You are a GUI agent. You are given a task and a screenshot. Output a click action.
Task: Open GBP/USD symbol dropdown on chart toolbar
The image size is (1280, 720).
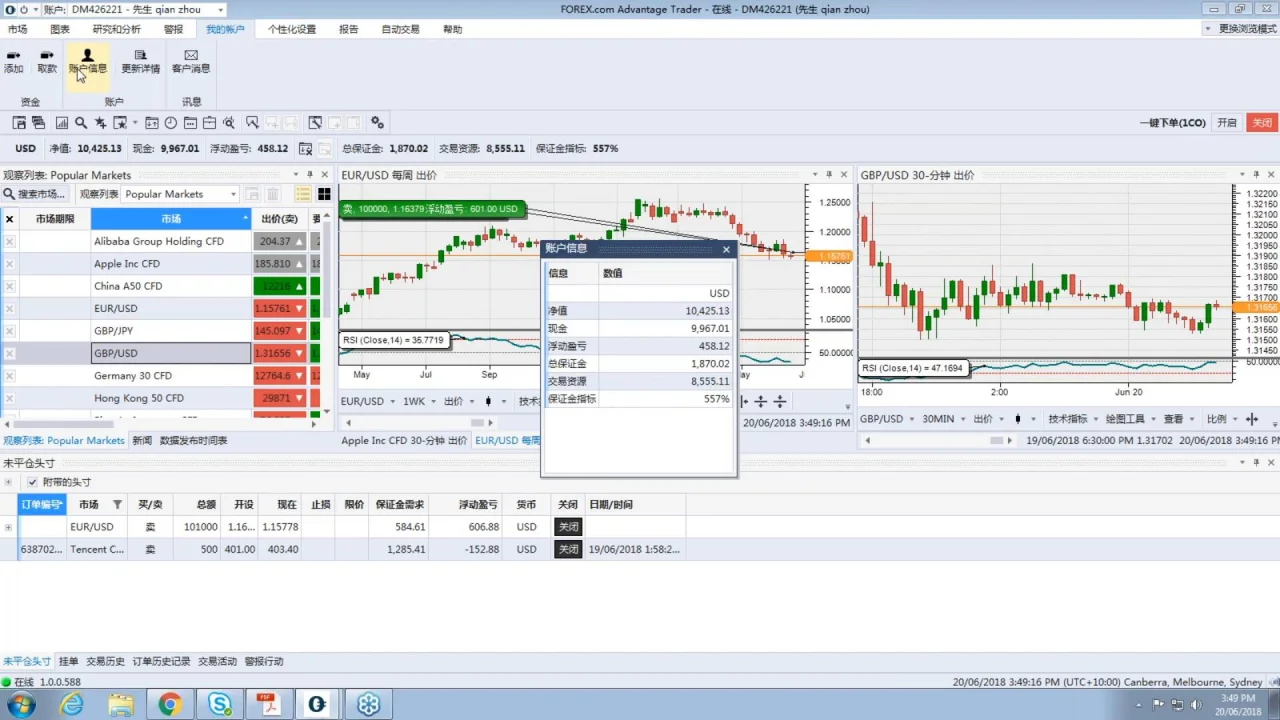(886, 419)
